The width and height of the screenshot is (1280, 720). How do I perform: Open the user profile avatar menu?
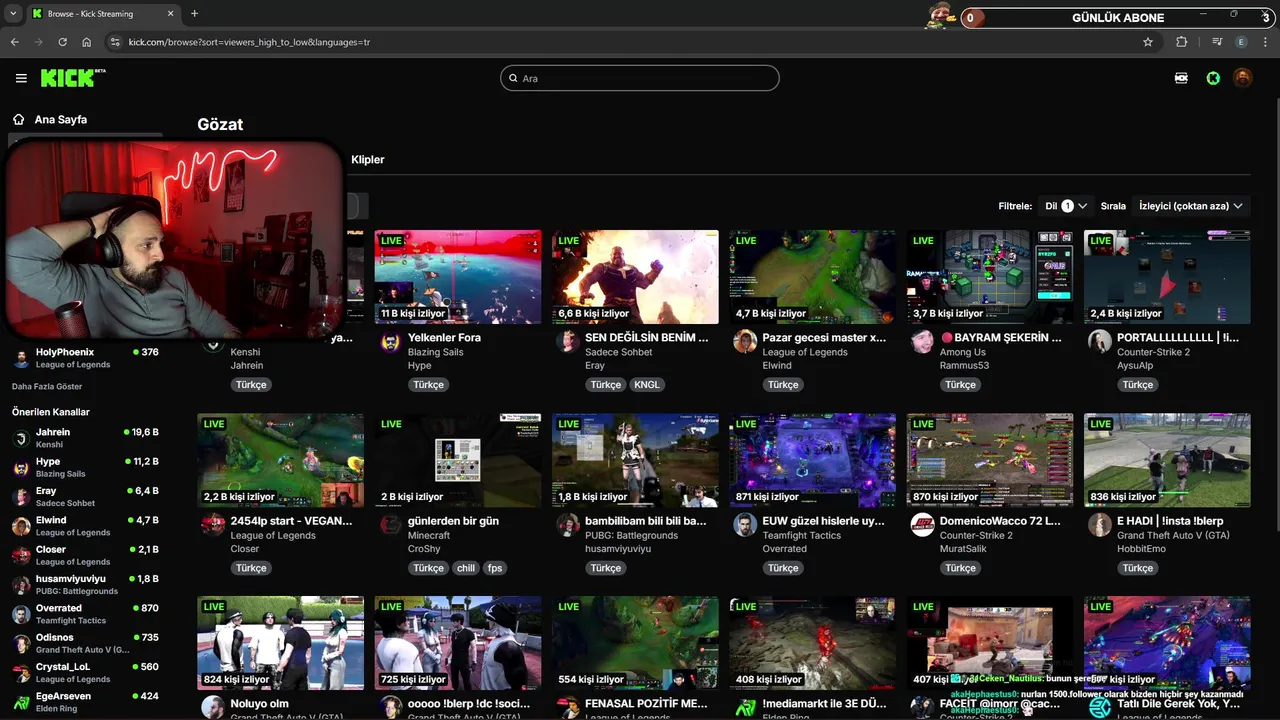(1243, 78)
